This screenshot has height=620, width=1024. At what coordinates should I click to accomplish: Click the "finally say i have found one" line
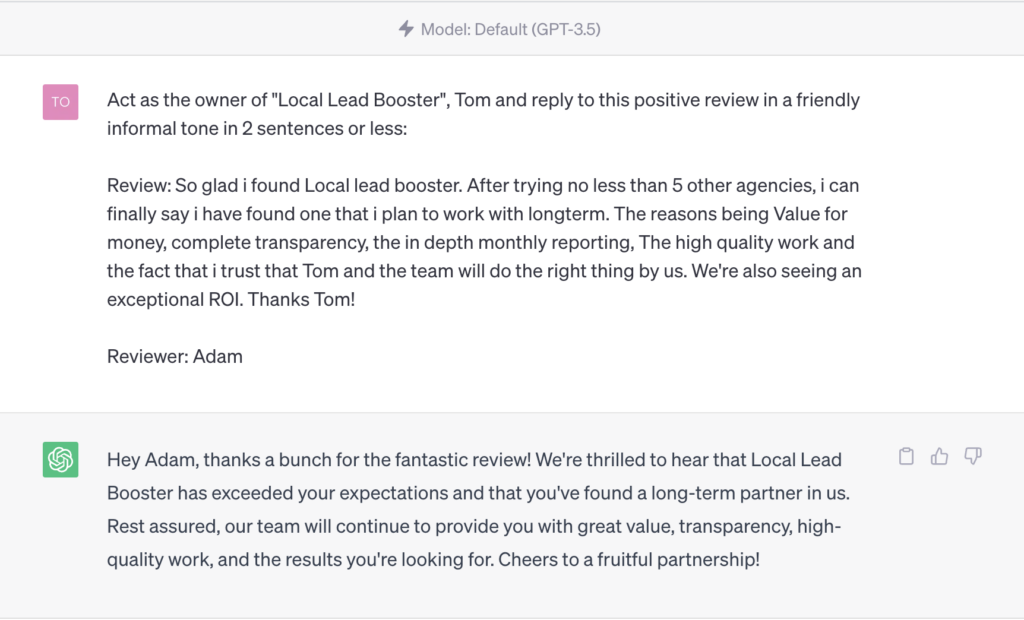(477, 214)
